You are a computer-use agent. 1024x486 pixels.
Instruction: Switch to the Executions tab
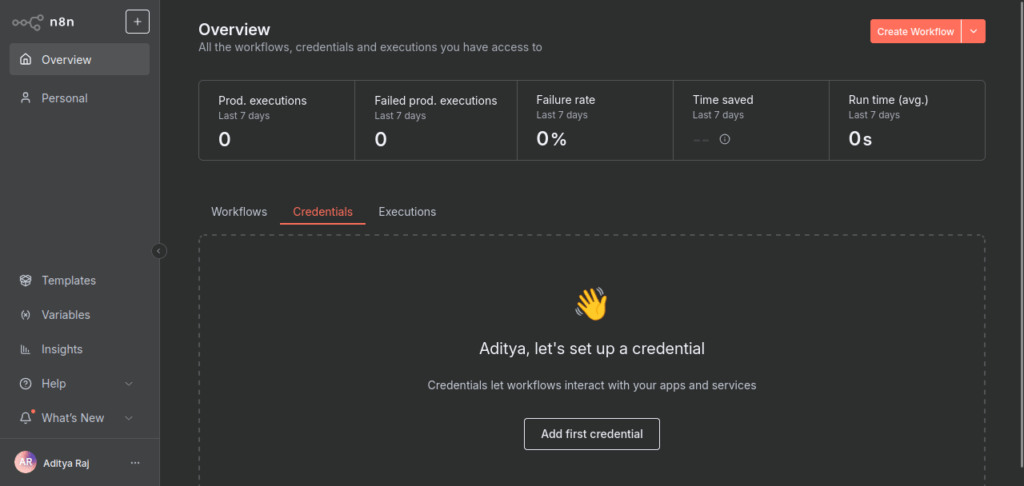[407, 212]
